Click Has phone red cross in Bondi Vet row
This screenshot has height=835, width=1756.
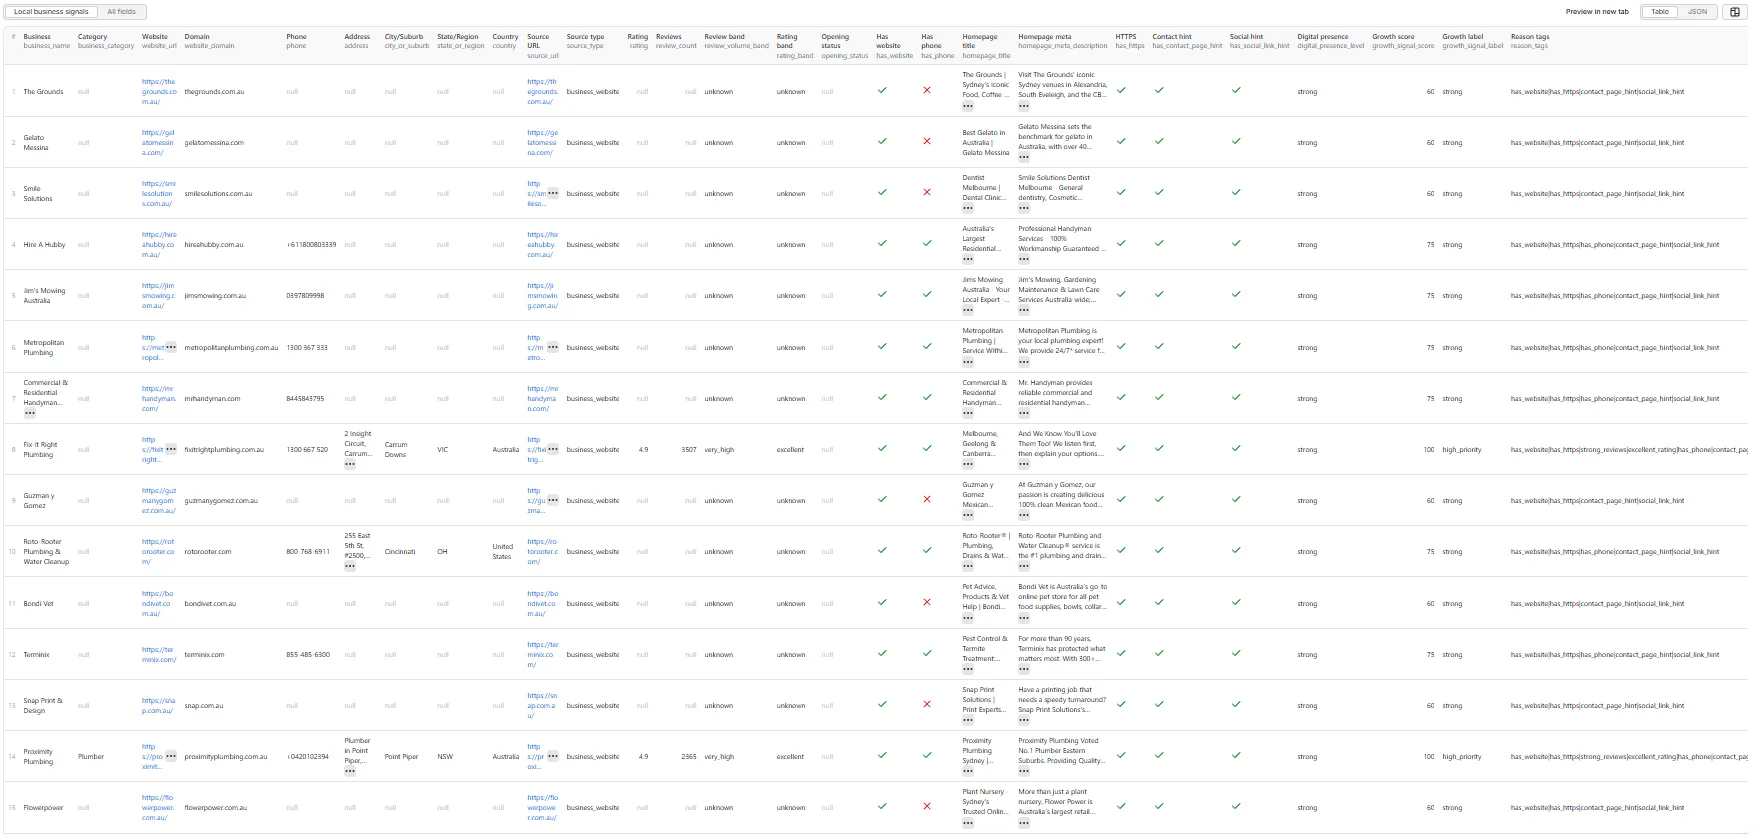pos(927,602)
